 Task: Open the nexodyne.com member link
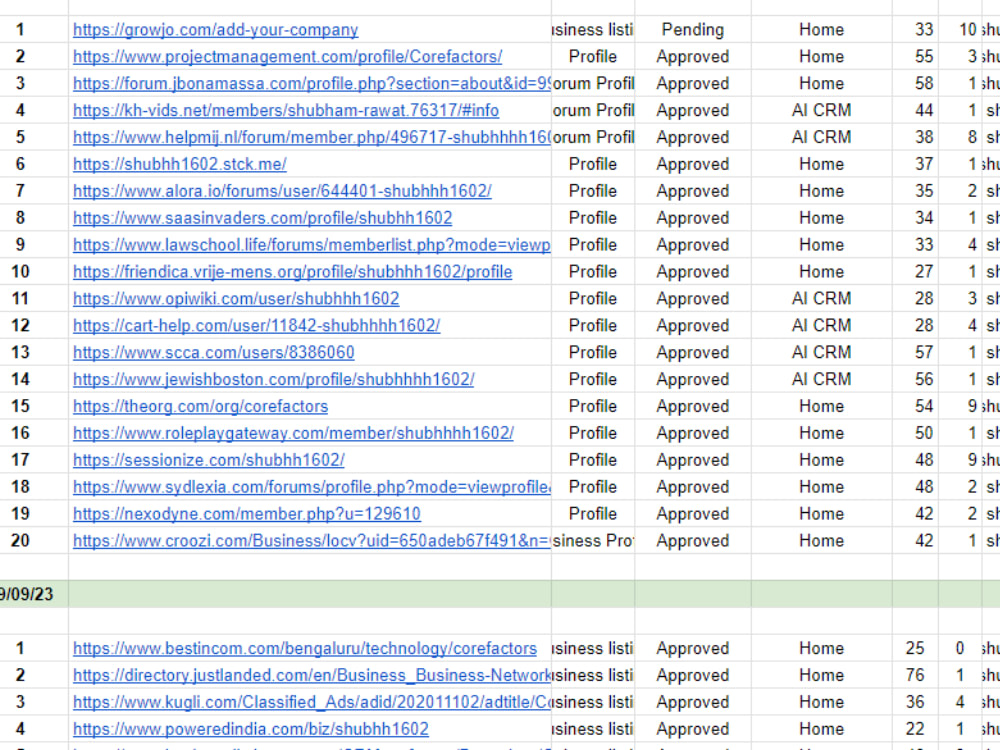coord(247,513)
